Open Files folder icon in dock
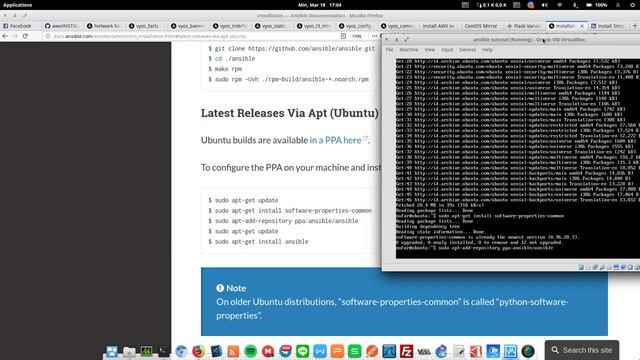640x360 pixels. click(x=129, y=351)
